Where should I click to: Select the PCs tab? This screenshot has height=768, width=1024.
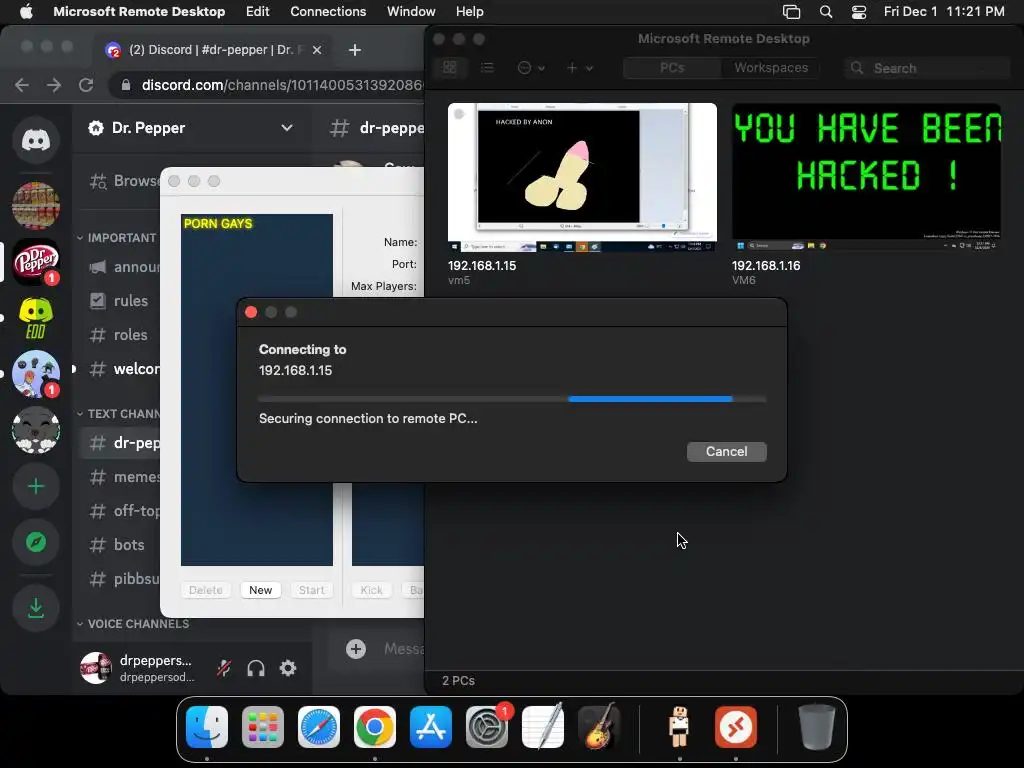[672, 67]
